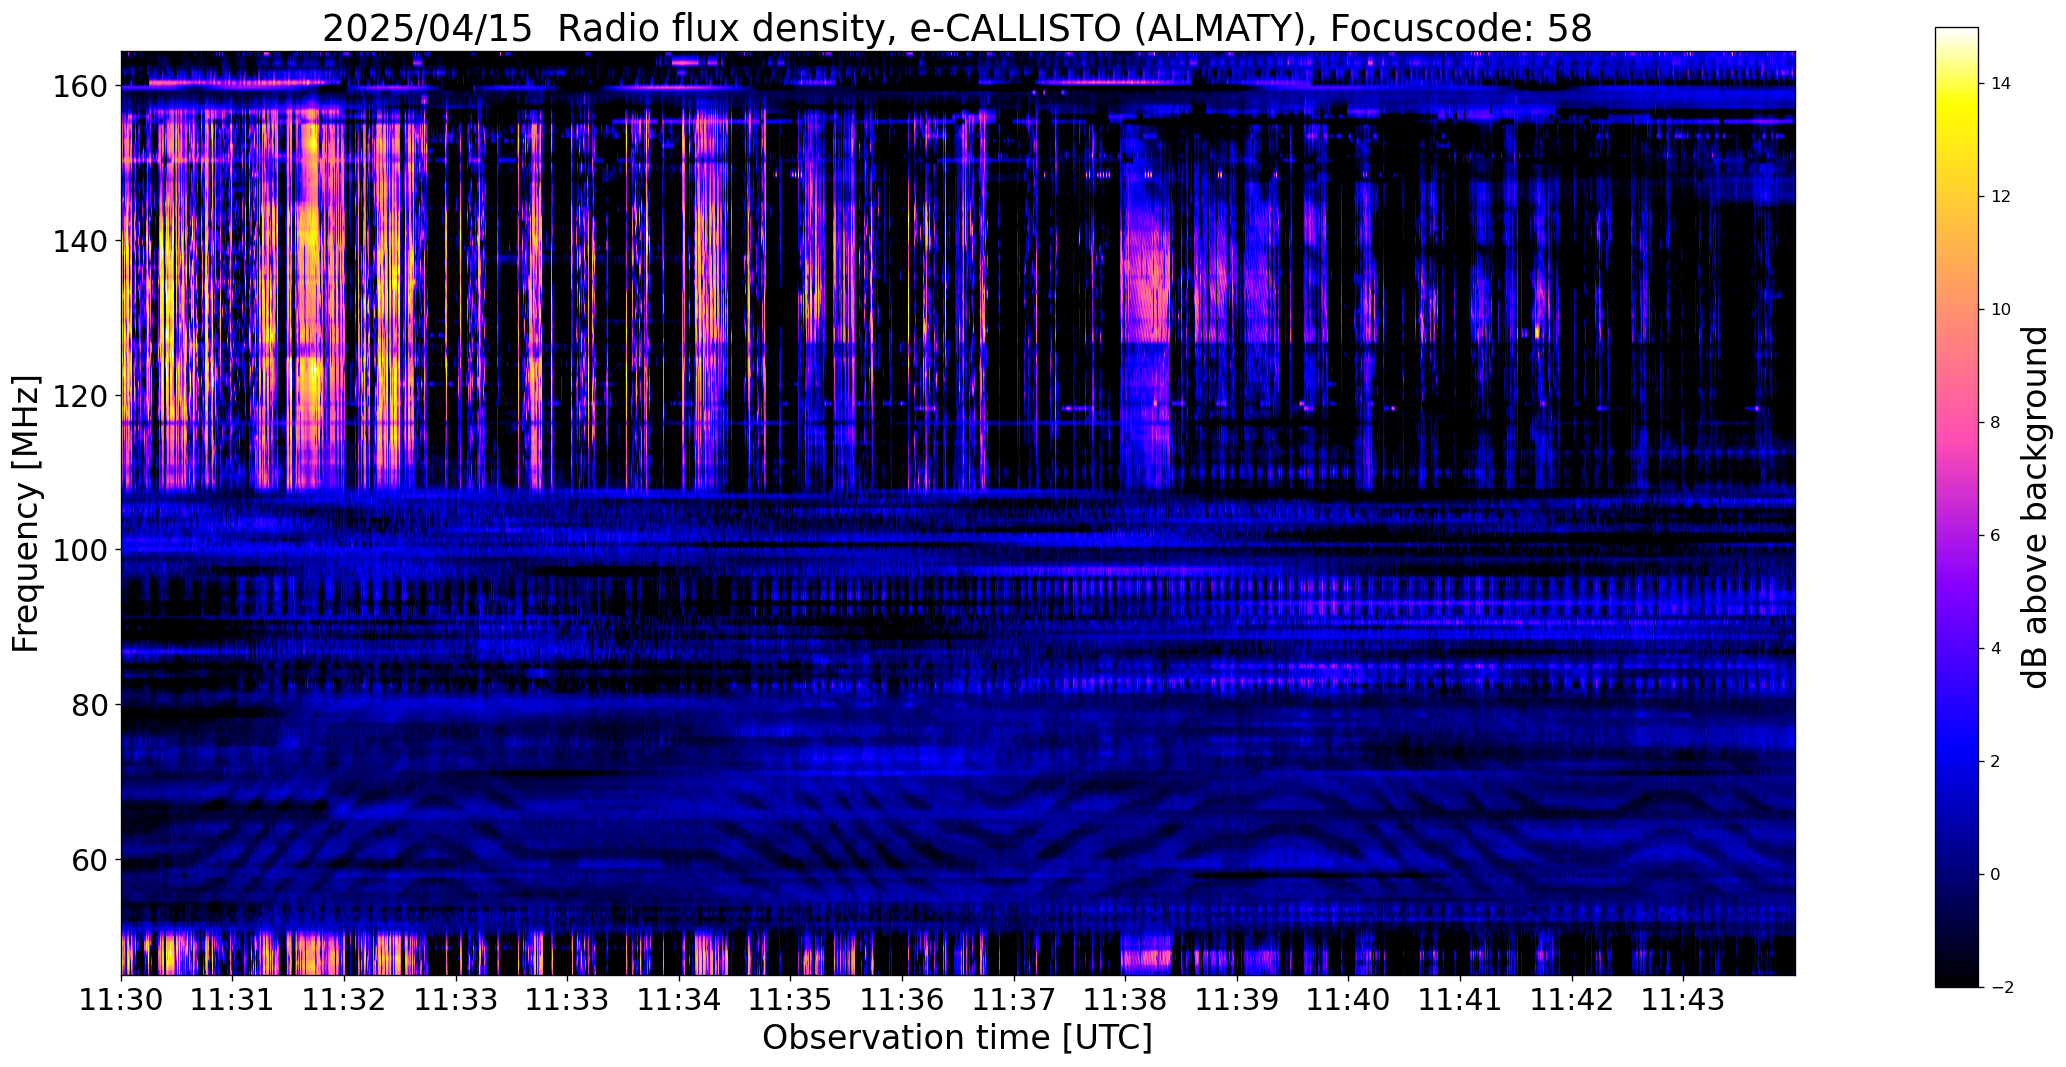The height and width of the screenshot is (1067, 2066).
Task: Click the 11:31 time tick label
Action: coord(233,1000)
